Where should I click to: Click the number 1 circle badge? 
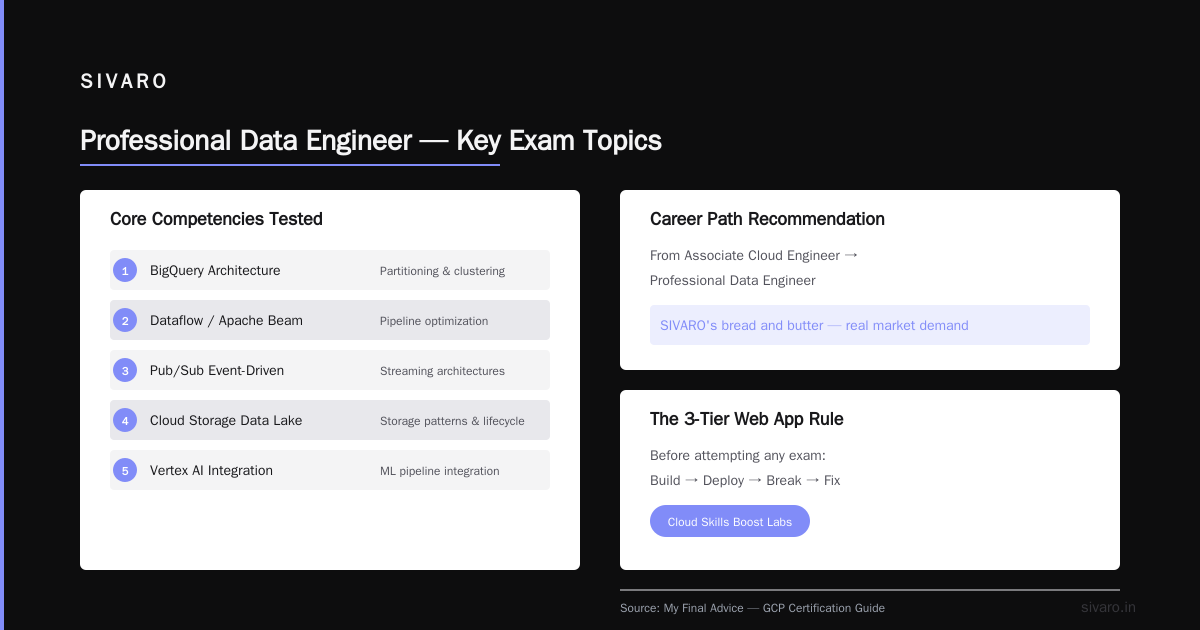[x=125, y=270]
